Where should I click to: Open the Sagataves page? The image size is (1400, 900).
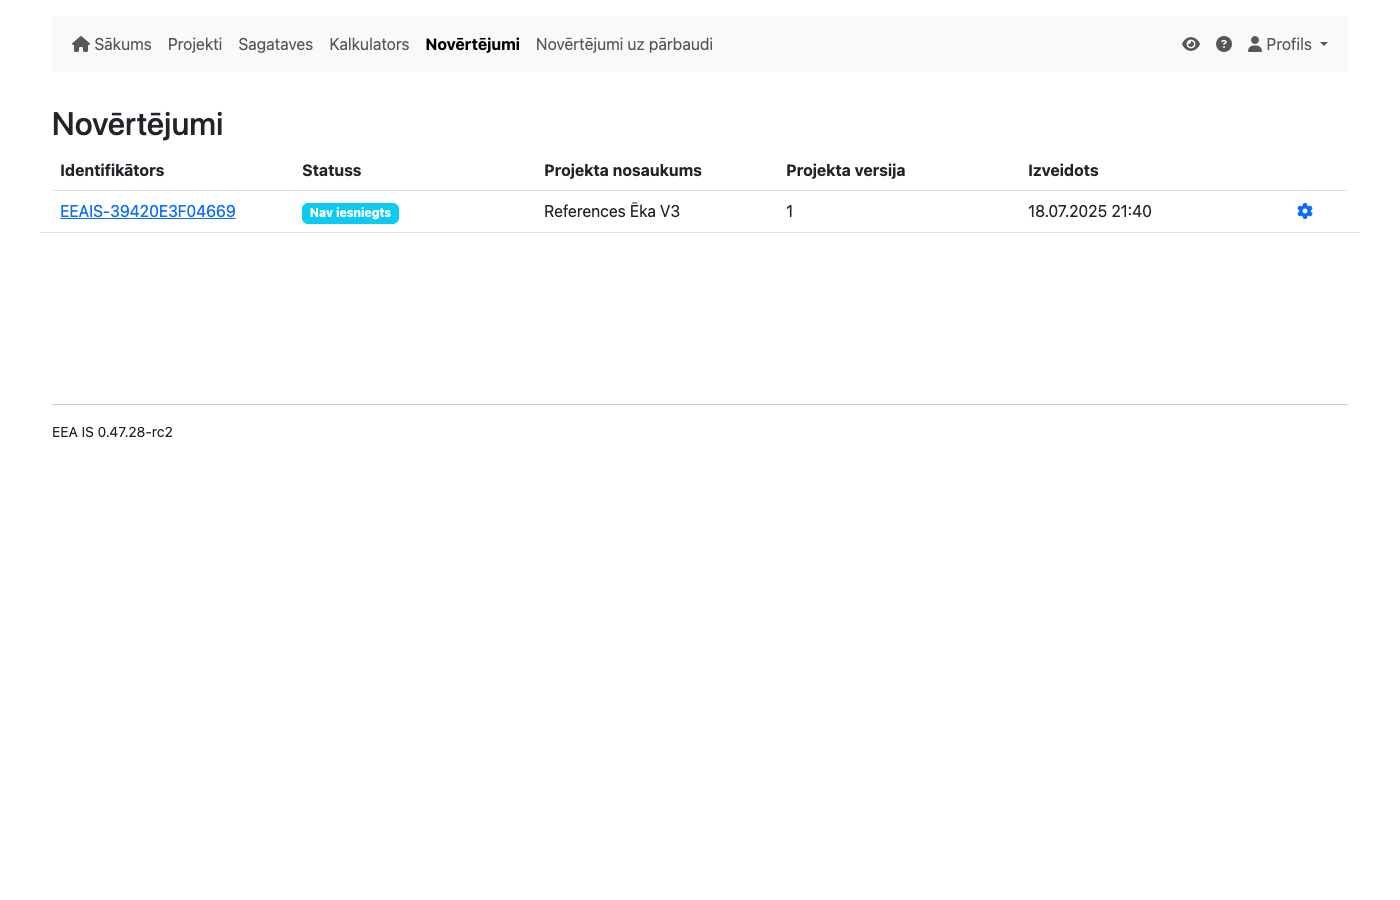(275, 44)
